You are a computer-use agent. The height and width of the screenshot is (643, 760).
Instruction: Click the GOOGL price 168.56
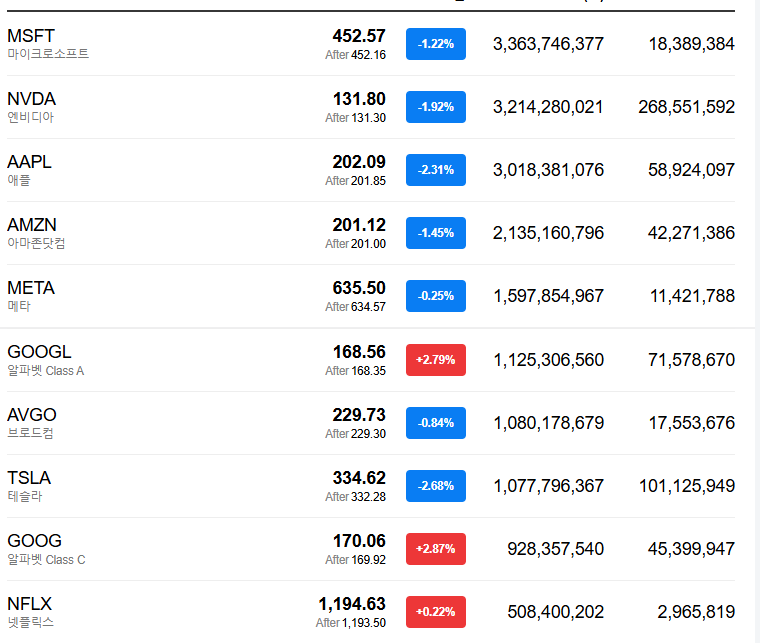click(359, 352)
